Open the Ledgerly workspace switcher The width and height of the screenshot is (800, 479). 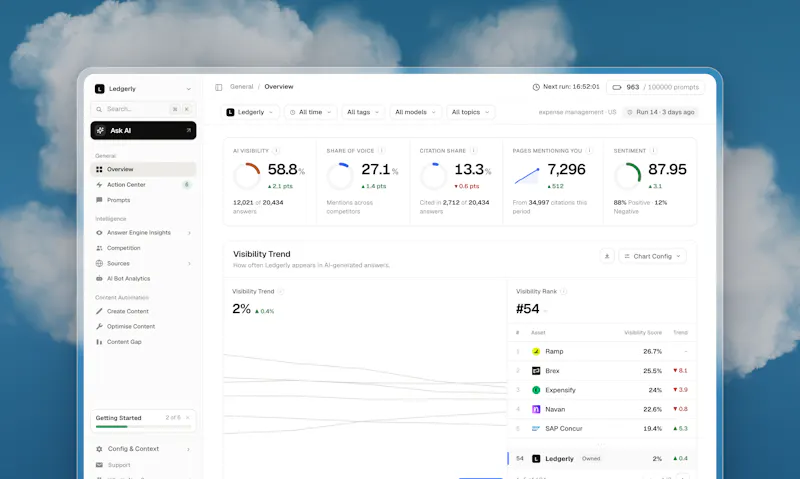[x=143, y=89]
